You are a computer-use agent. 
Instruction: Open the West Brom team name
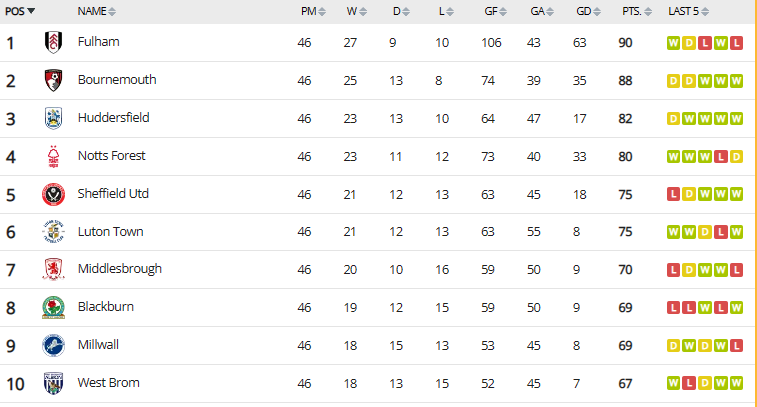point(109,383)
